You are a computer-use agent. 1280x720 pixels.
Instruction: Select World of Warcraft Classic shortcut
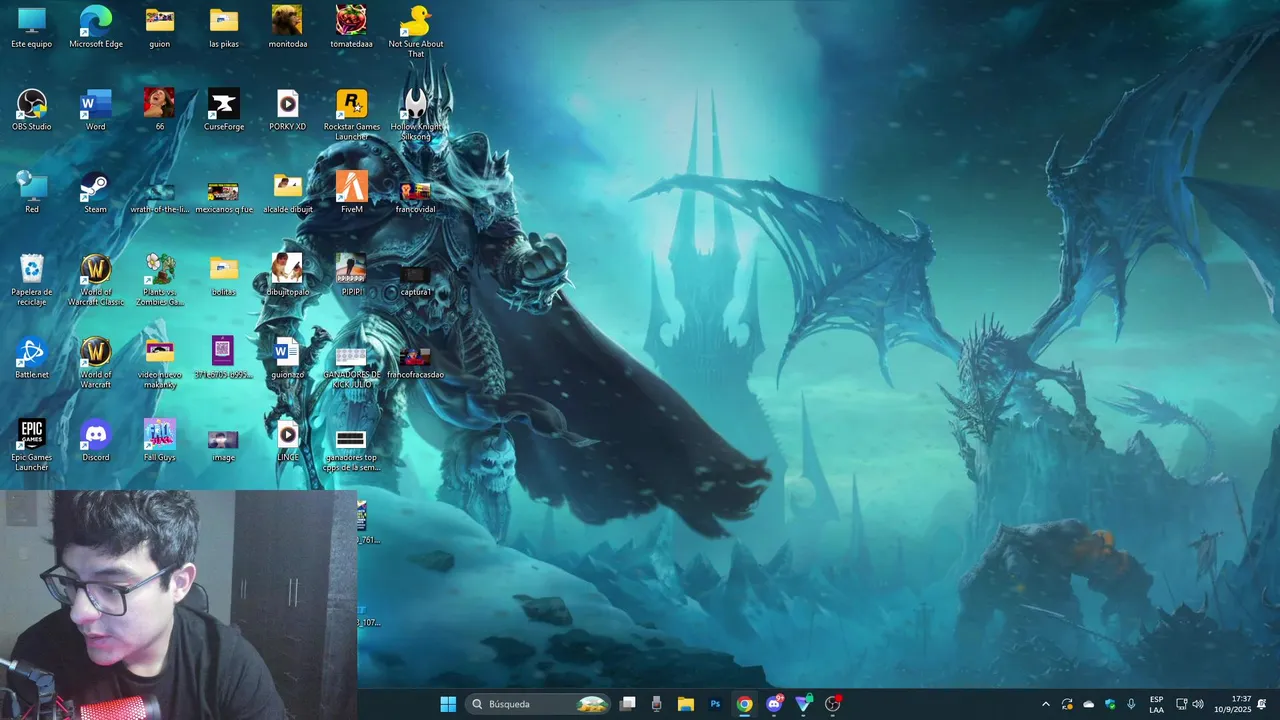coord(96,280)
